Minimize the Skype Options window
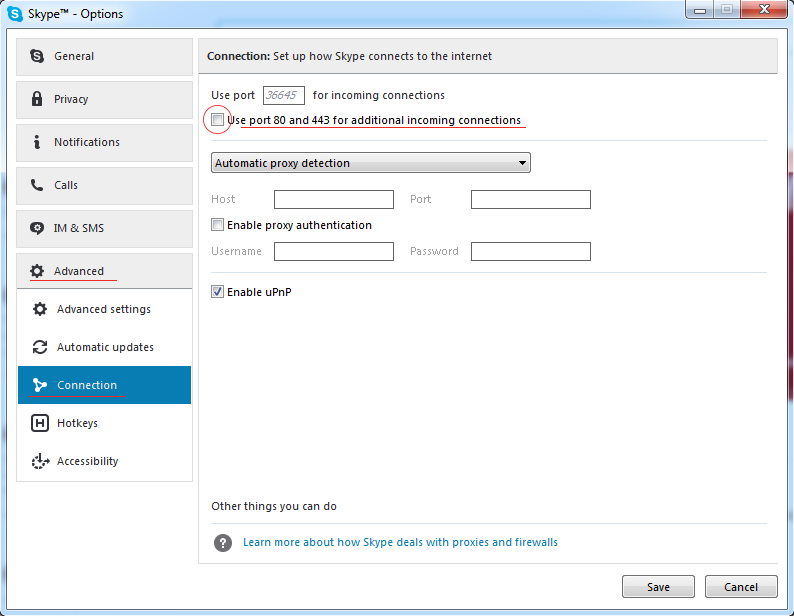 [700, 10]
